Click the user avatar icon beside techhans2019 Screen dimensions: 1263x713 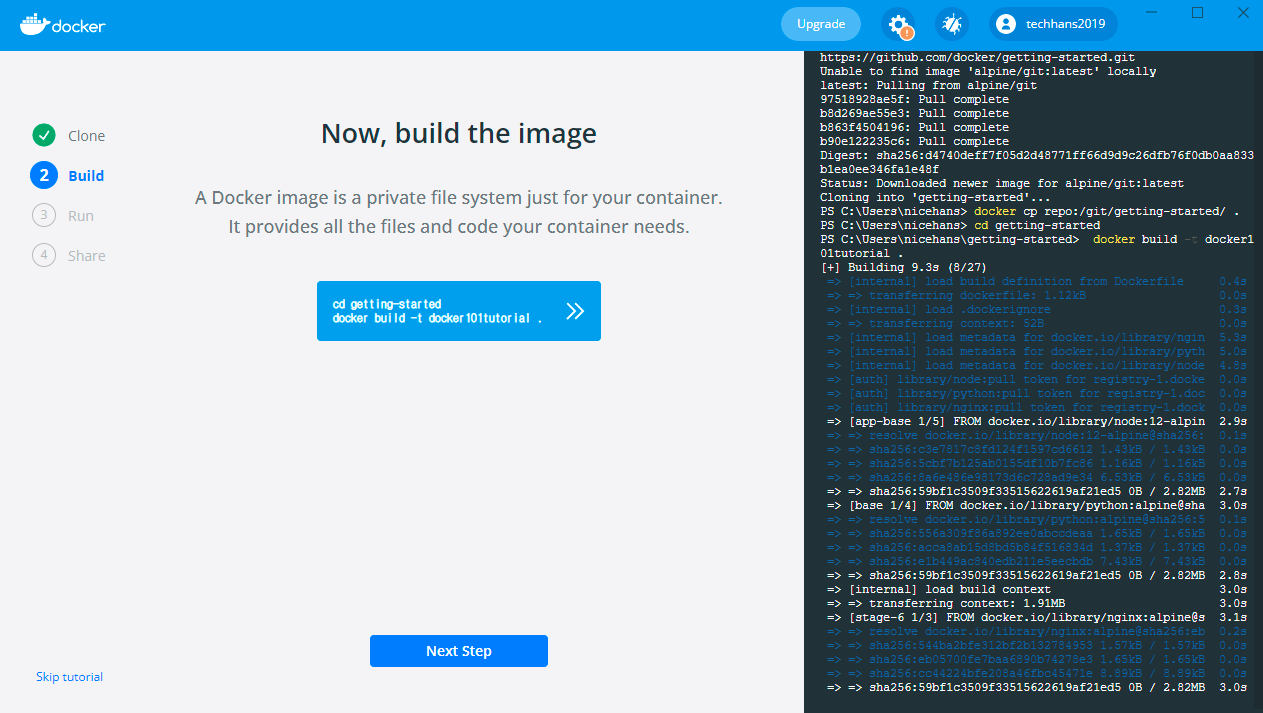tap(1006, 24)
